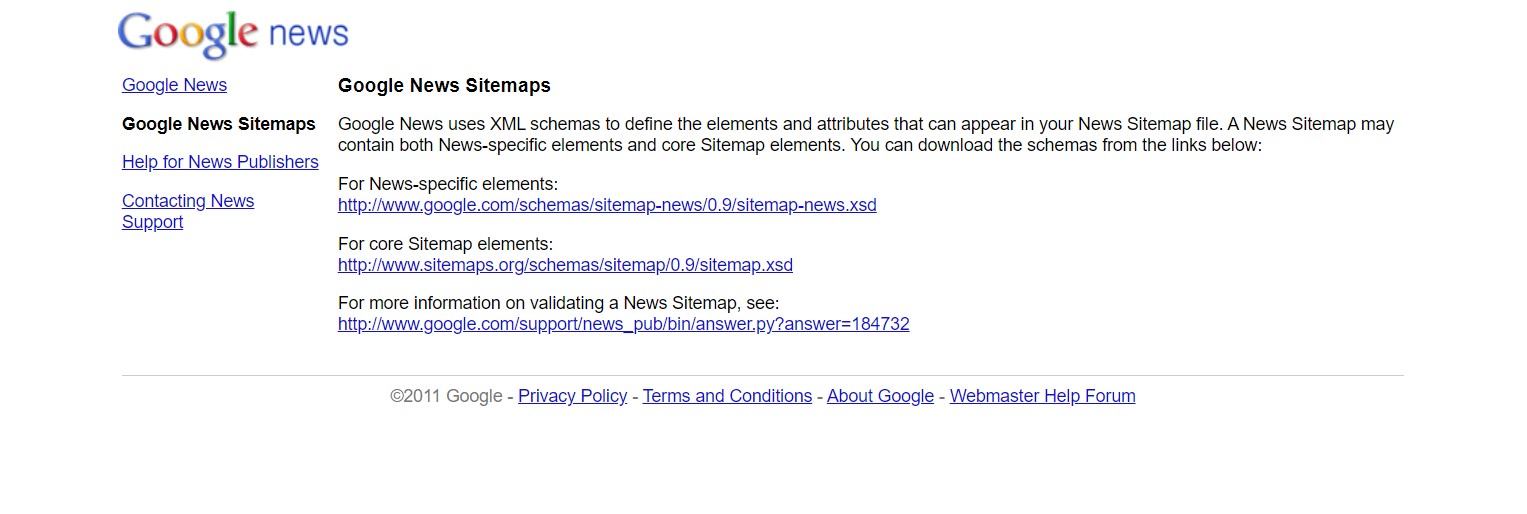This screenshot has height=514, width=1527.
Task: Click the word 'news' in the header logo
Action: click(309, 35)
